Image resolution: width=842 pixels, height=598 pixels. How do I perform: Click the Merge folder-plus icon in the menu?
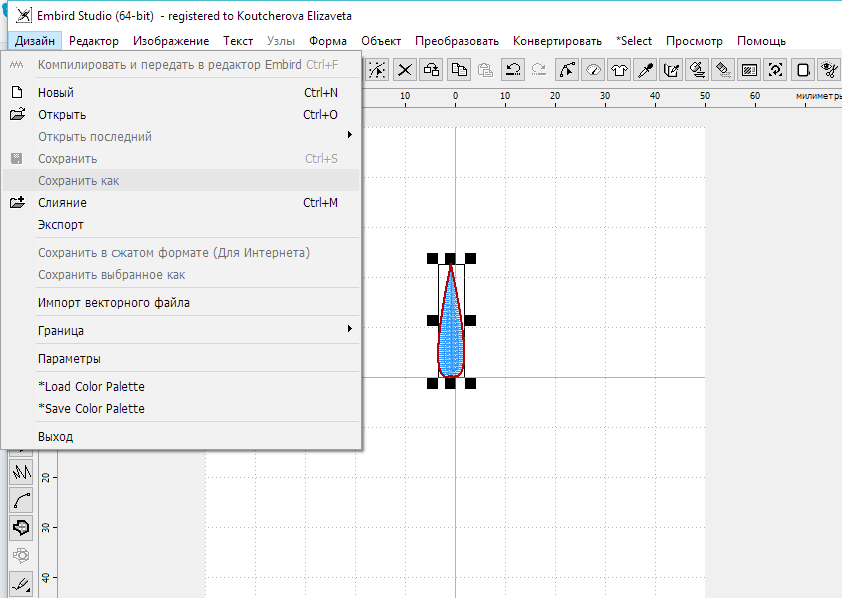[18, 202]
